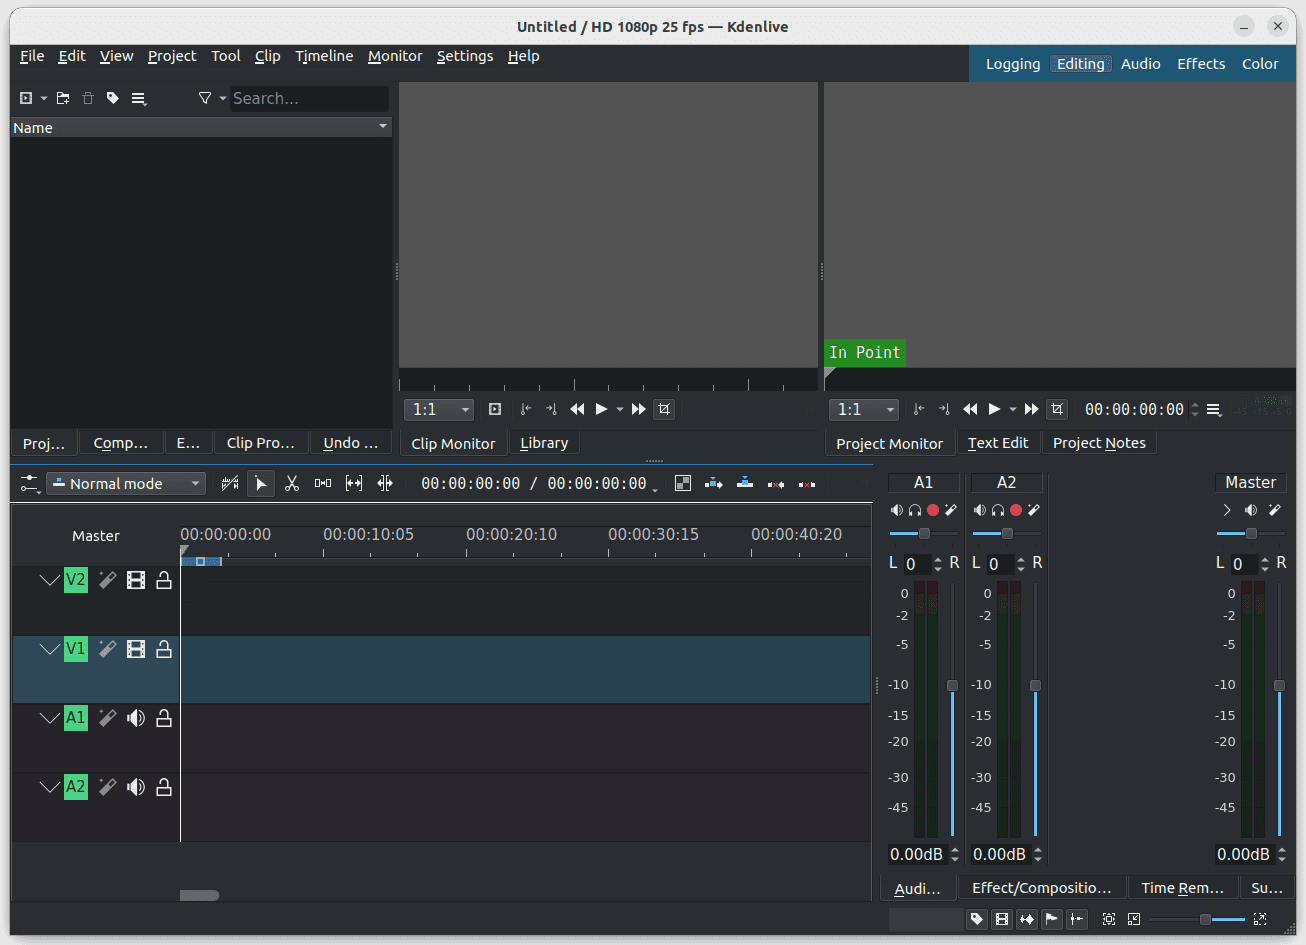Switch to the Color workspace layout
The height and width of the screenshot is (945, 1306).
(x=1260, y=64)
